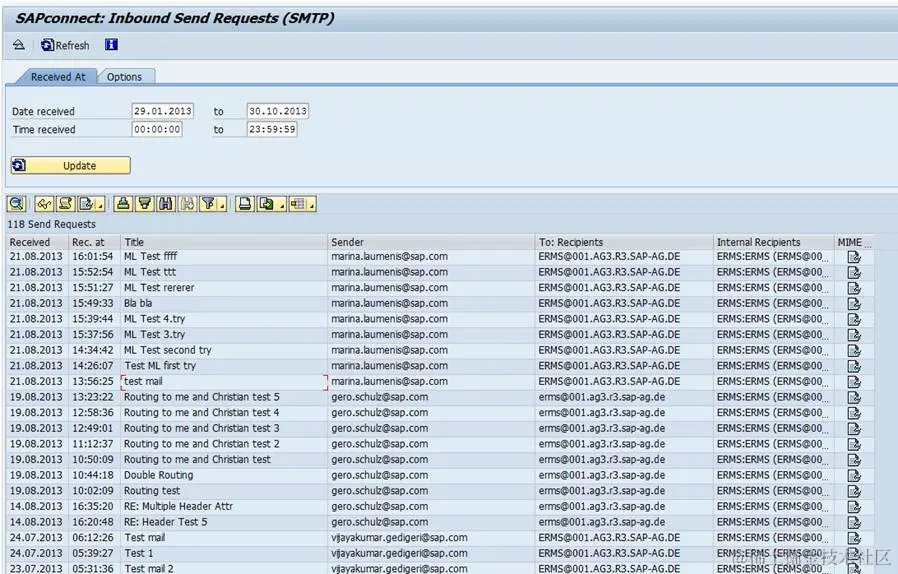Screen dimensions: 898x574
Task: Open MIME icon for Bla bla row
Action: coord(854,304)
